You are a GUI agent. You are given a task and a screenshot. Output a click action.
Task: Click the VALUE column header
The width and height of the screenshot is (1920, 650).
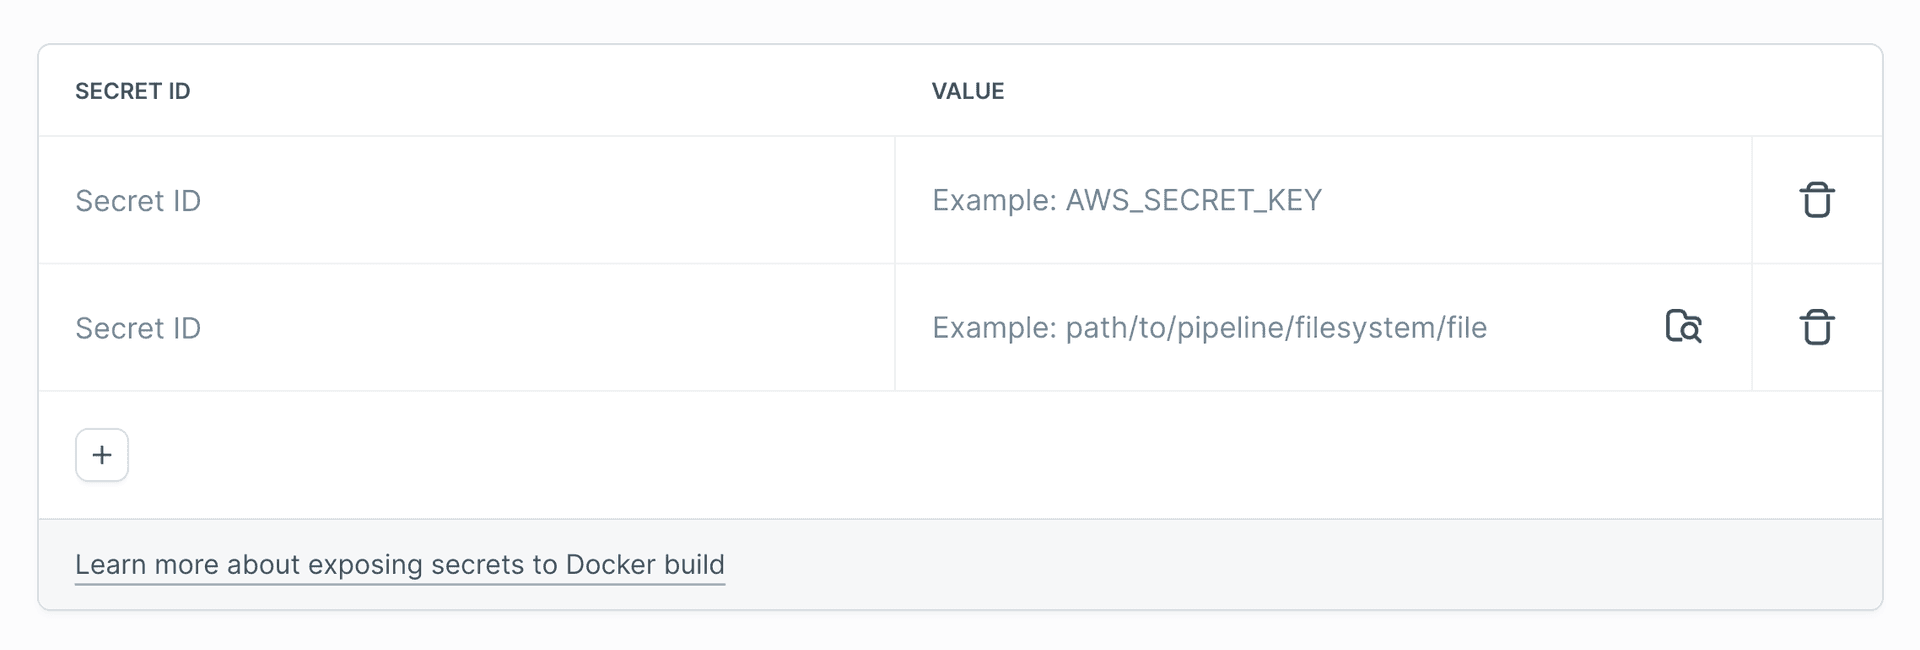968,91
